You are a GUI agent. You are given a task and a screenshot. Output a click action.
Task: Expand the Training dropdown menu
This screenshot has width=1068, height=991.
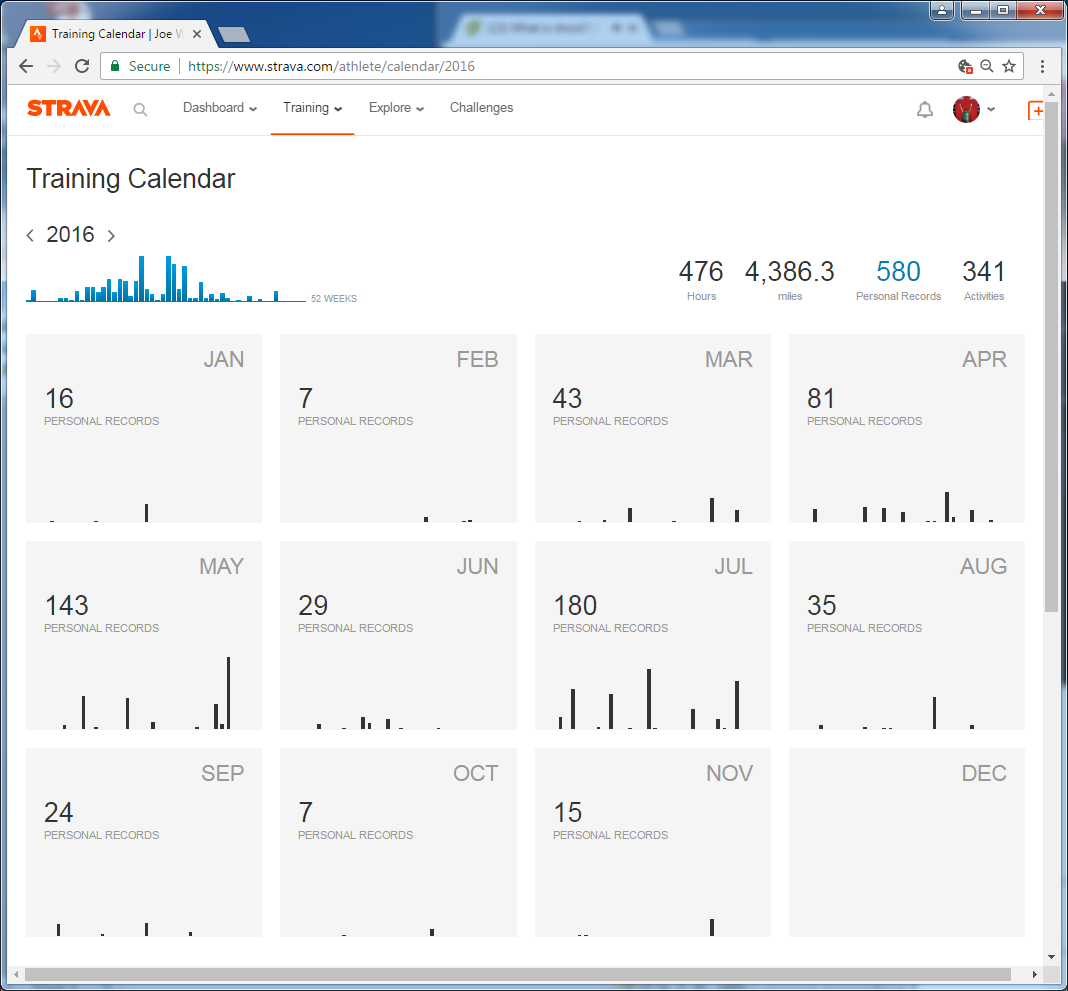point(312,108)
